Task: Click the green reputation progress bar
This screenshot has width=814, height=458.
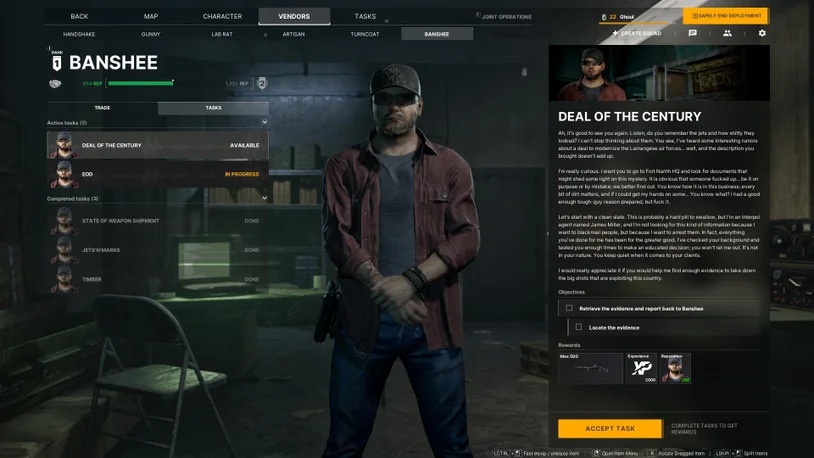Action: [140, 83]
